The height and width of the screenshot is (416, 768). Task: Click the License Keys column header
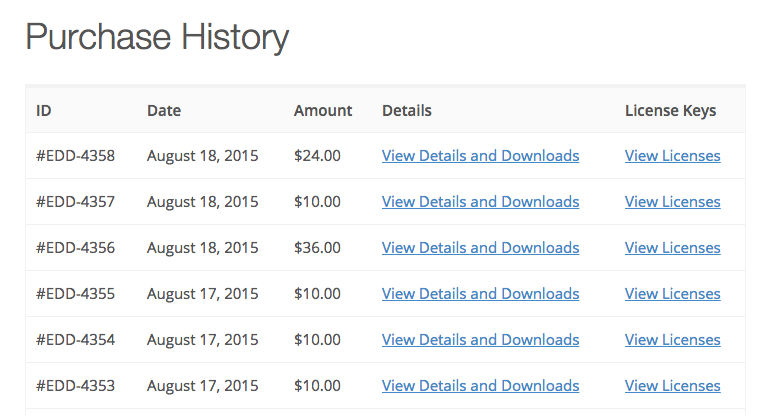point(670,111)
